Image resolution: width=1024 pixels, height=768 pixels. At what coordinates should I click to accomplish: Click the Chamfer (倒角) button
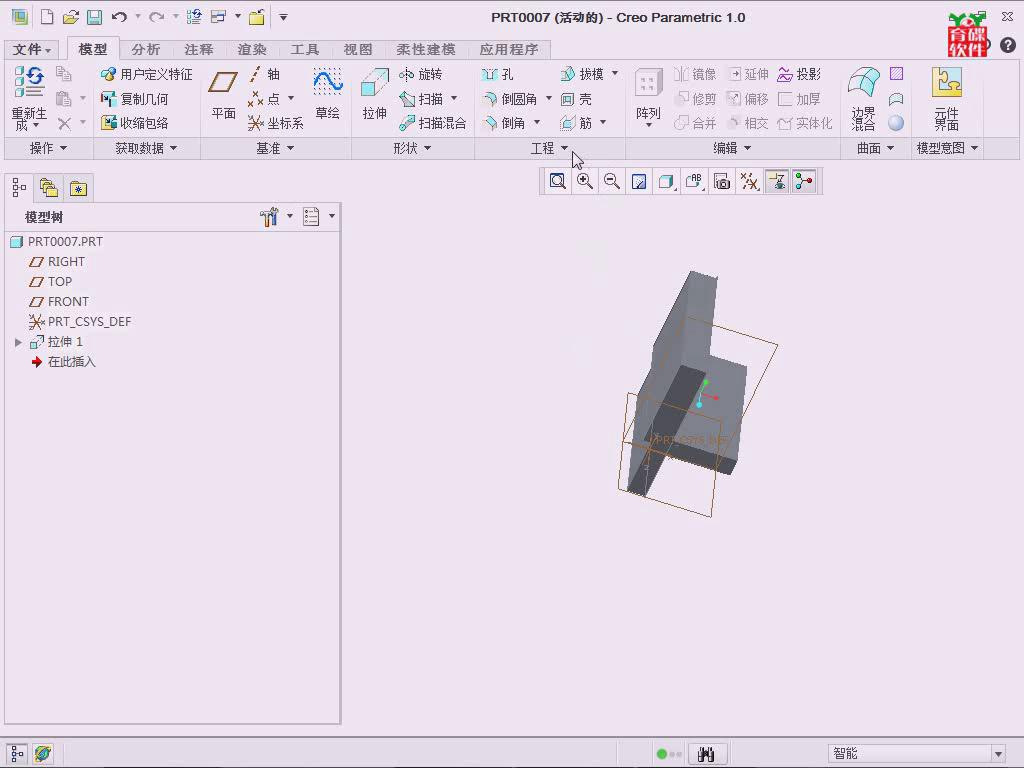coord(504,123)
